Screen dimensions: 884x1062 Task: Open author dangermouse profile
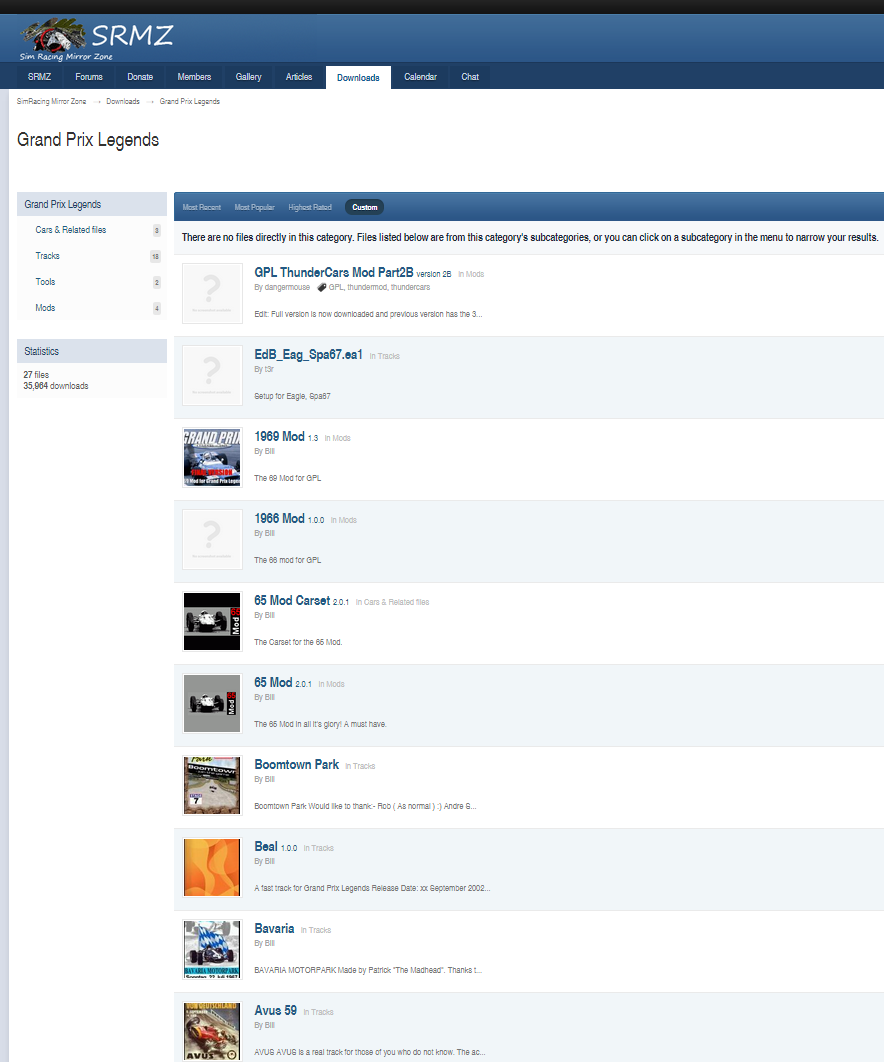287,287
